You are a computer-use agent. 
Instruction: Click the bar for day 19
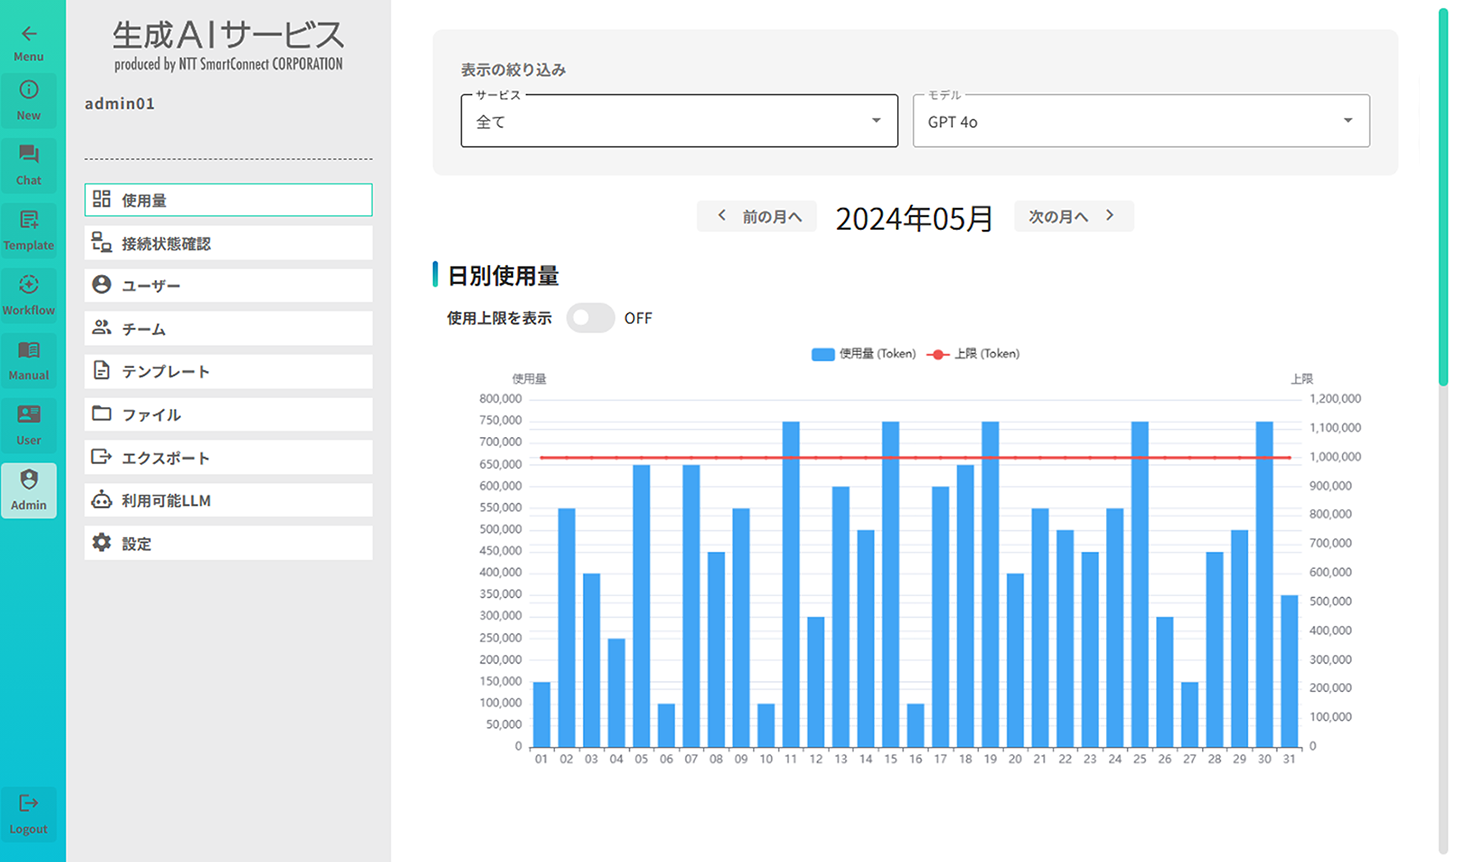click(990, 584)
